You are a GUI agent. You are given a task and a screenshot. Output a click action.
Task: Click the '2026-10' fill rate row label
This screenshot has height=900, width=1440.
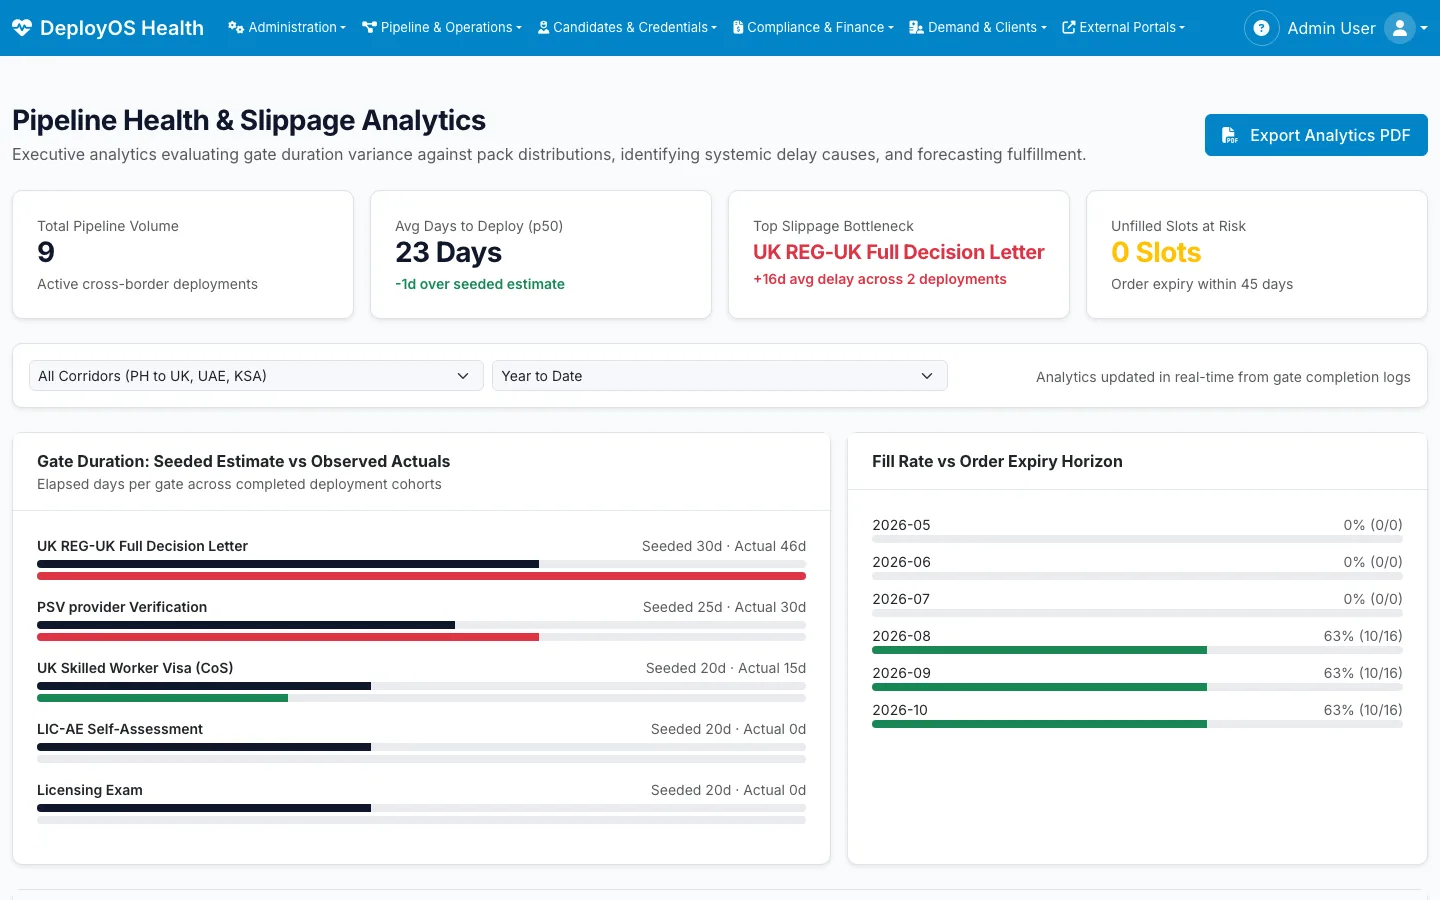tap(900, 710)
